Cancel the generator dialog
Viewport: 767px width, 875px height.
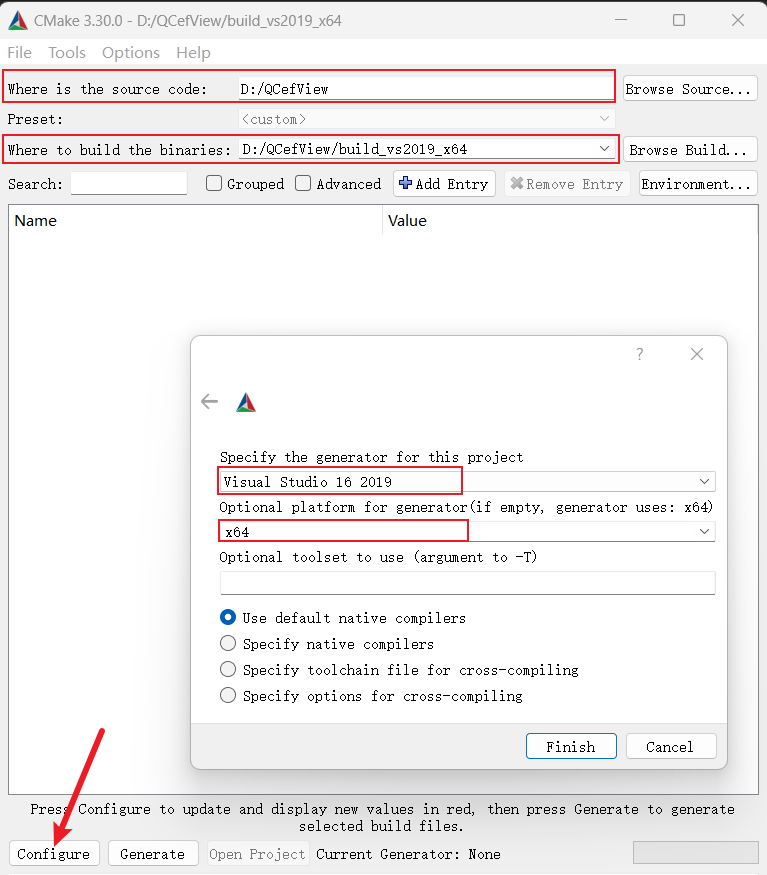click(670, 746)
